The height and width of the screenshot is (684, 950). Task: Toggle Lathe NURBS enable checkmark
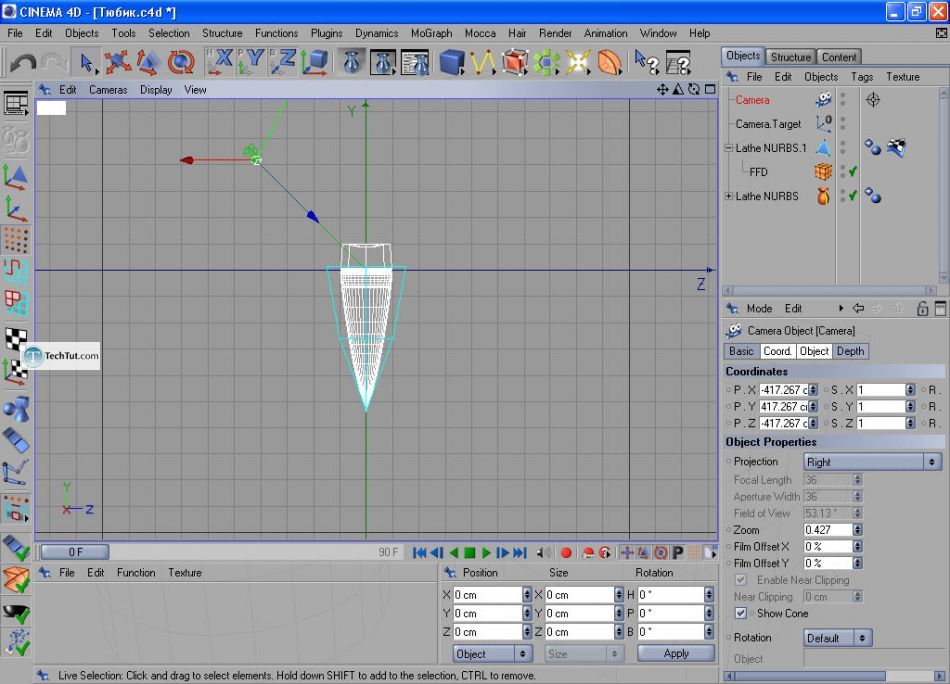click(x=853, y=196)
